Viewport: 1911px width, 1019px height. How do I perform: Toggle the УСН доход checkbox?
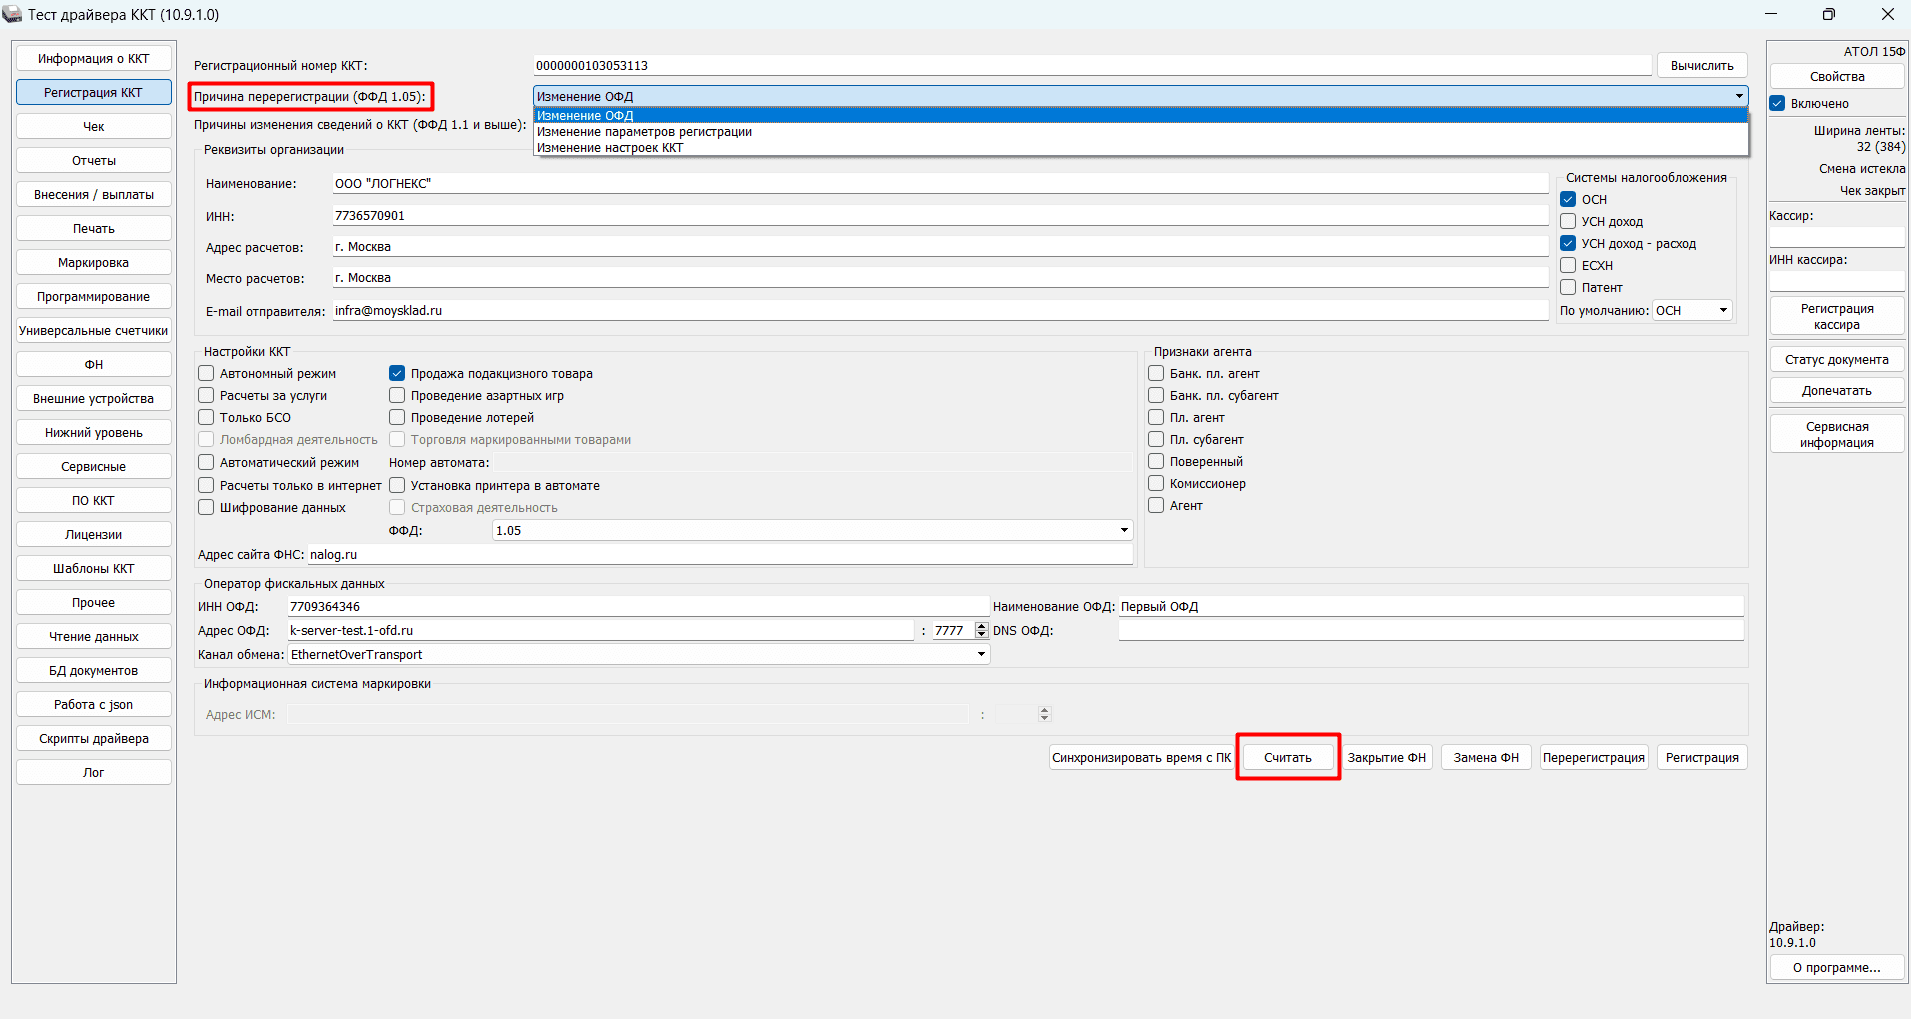pyautogui.click(x=1568, y=221)
